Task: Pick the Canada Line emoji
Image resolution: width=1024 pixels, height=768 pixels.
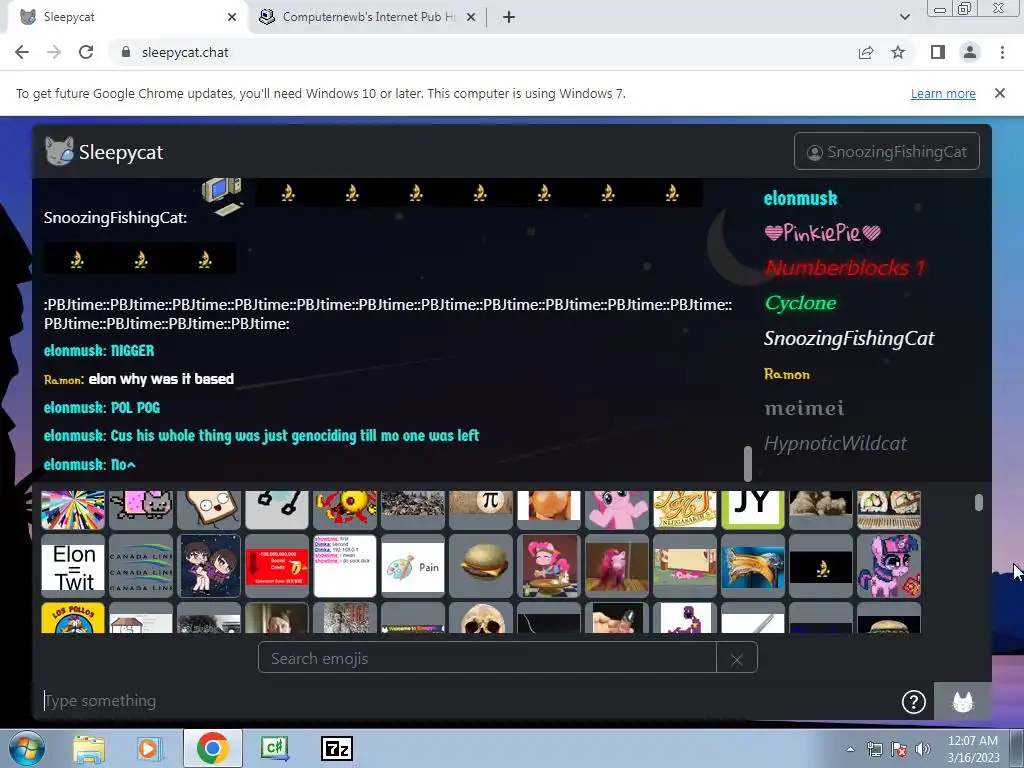Action: [141, 566]
